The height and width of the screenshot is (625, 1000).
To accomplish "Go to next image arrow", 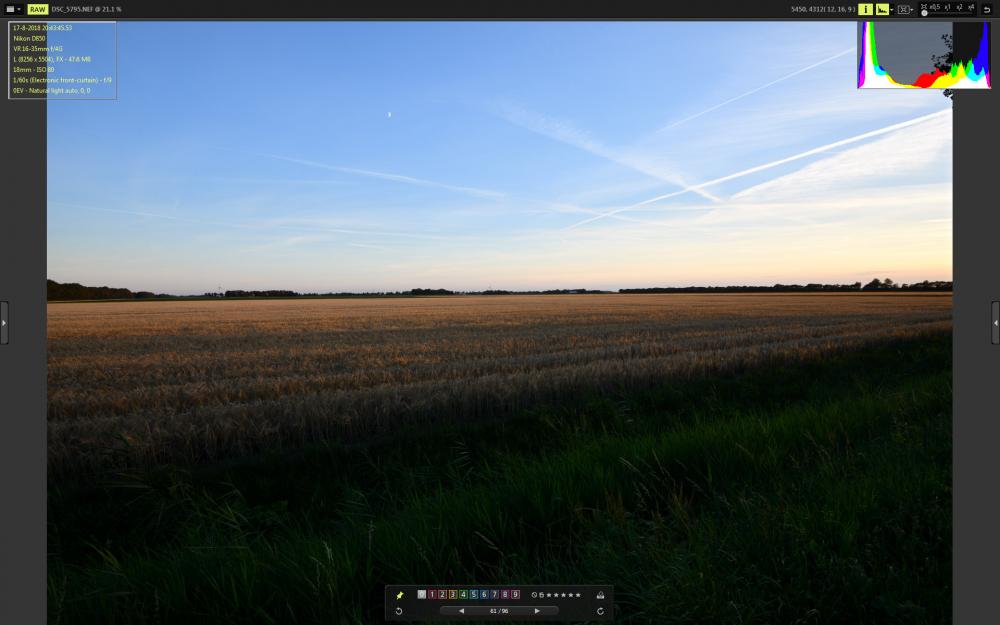I will (x=537, y=611).
